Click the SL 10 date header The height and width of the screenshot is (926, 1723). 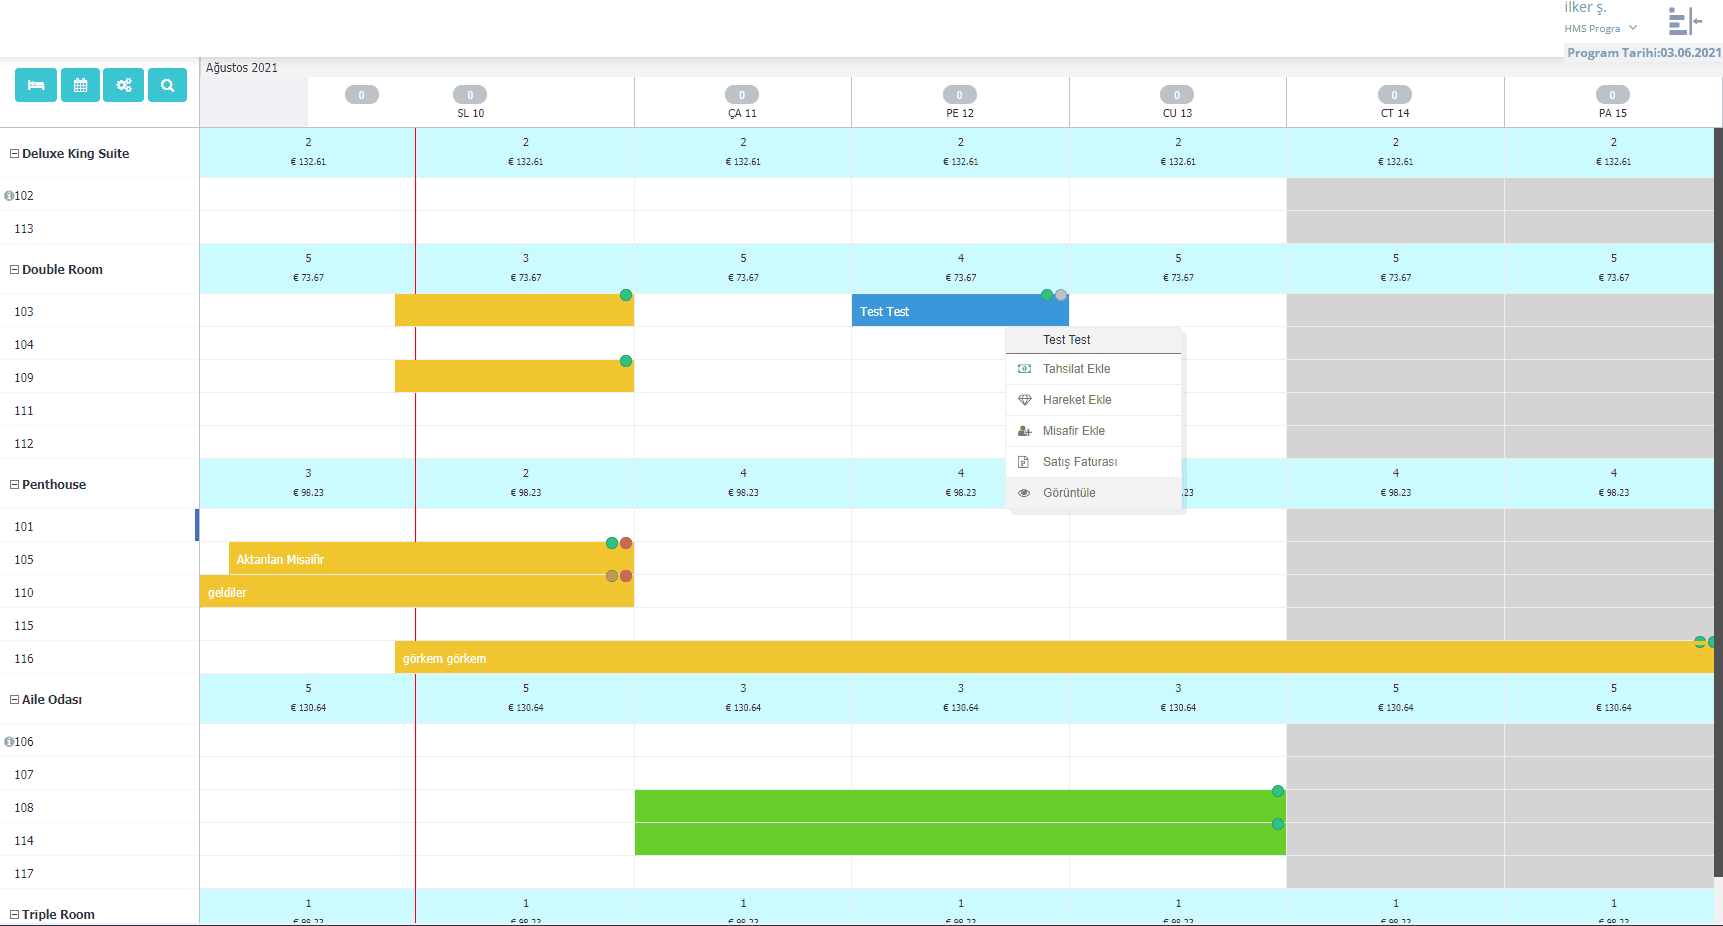pos(471,113)
